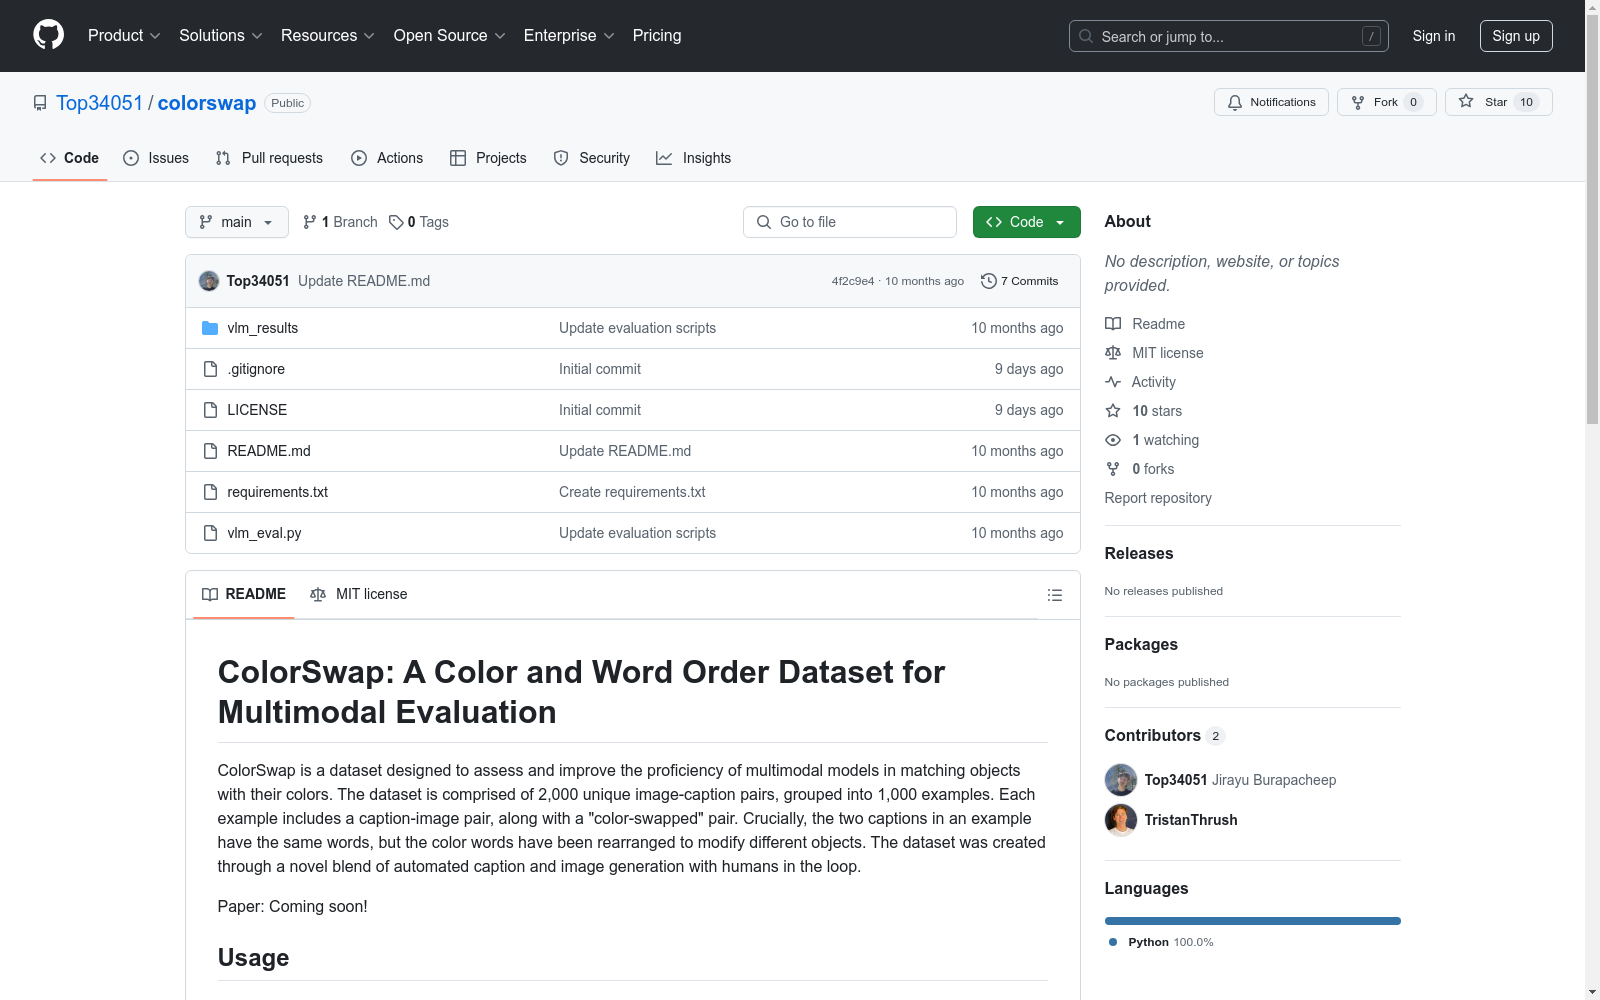Click the Sign in link

click(x=1433, y=36)
